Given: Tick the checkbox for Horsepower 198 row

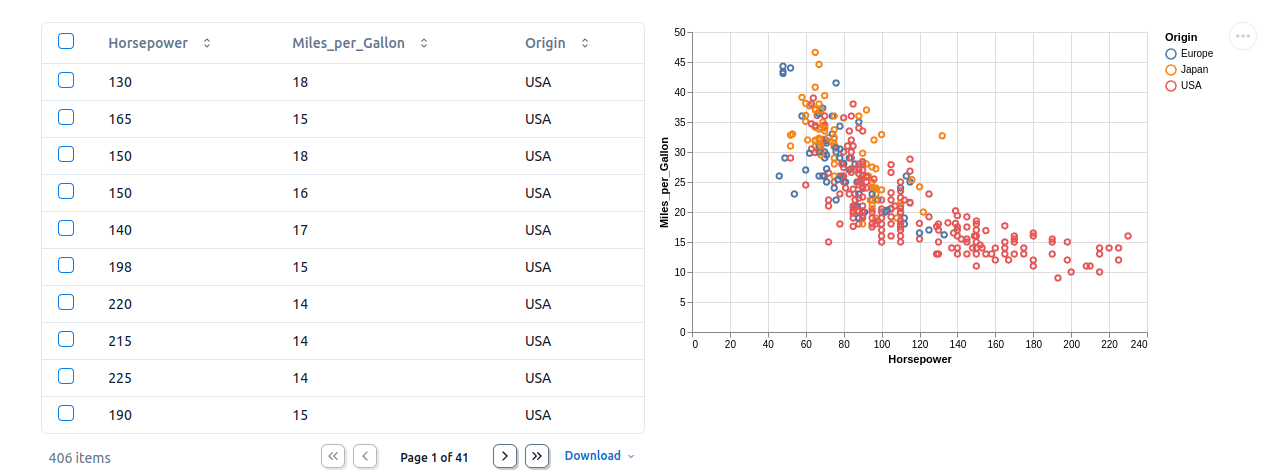Looking at the screenshot, I should 66,265.
